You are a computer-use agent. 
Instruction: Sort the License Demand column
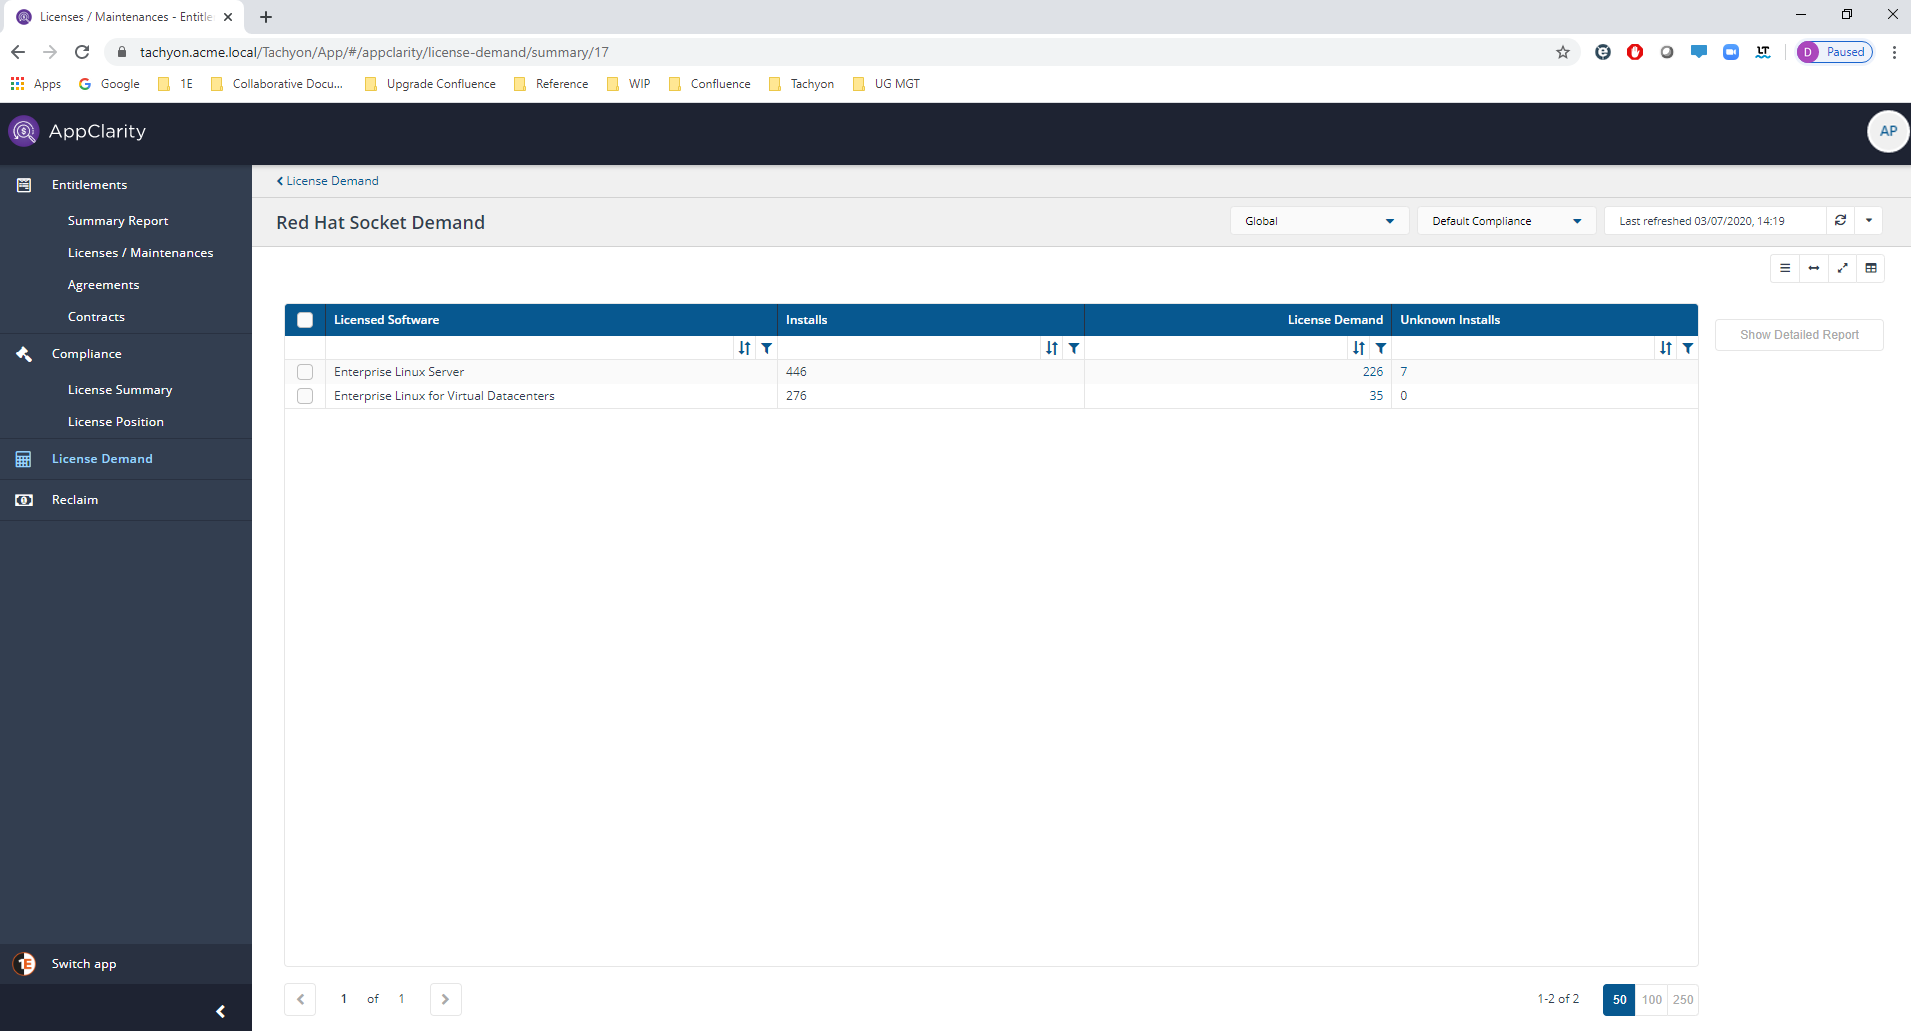tap(1359, 348)
